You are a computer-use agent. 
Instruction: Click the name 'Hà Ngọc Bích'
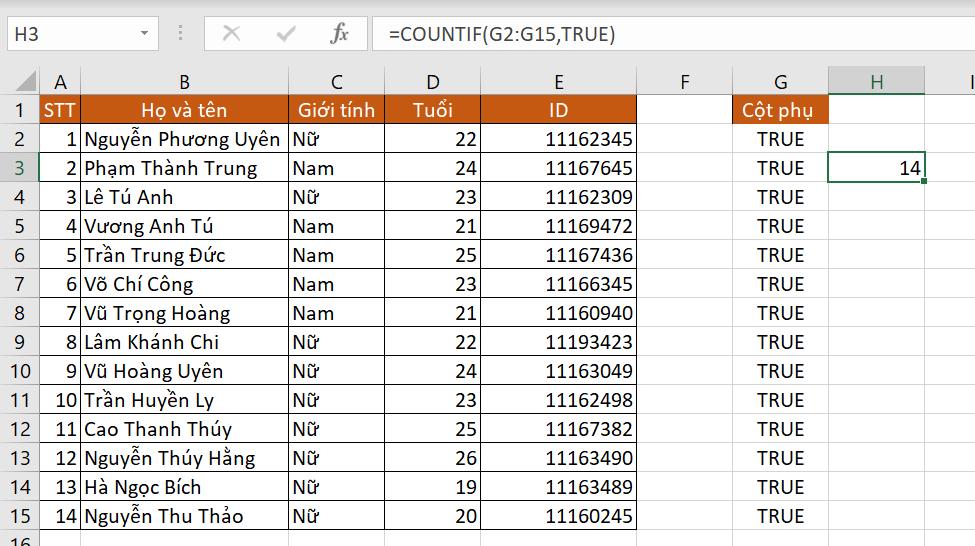coord(143,488)
